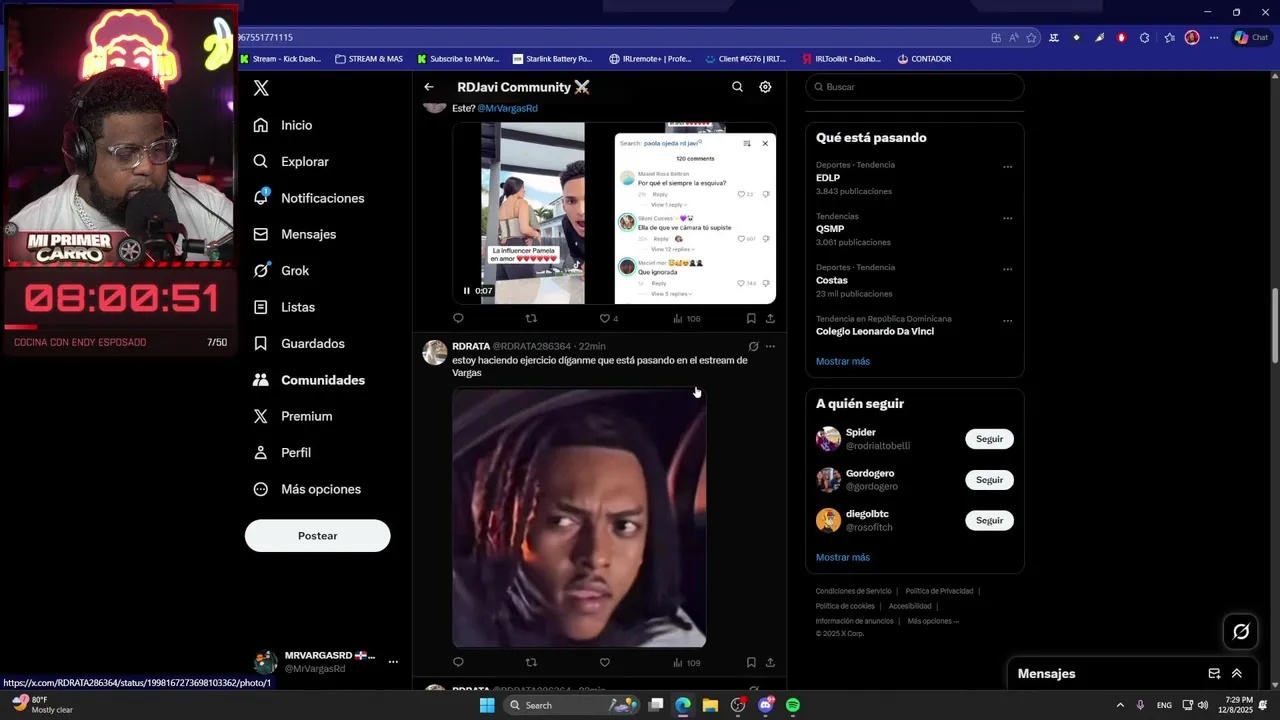Open File Explorer from the taskbar

pyautogui.click(x=710, y=705)
